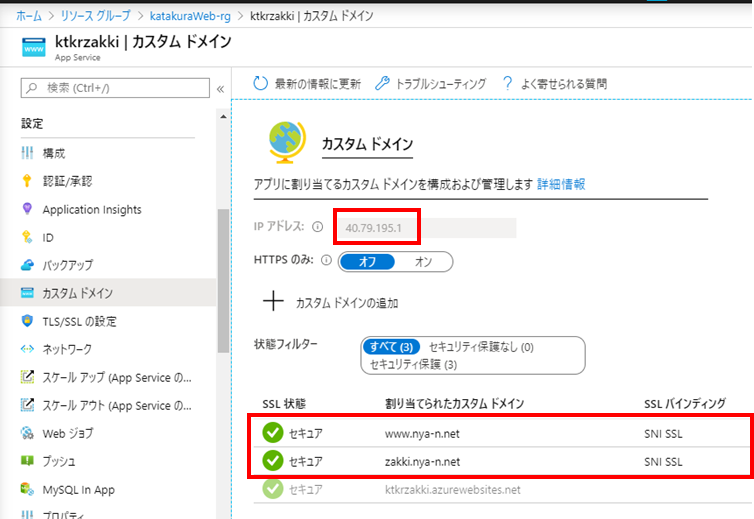Select すべて (3) status filter
Viewport: 754px width, 519px height.
click(391, 347)
